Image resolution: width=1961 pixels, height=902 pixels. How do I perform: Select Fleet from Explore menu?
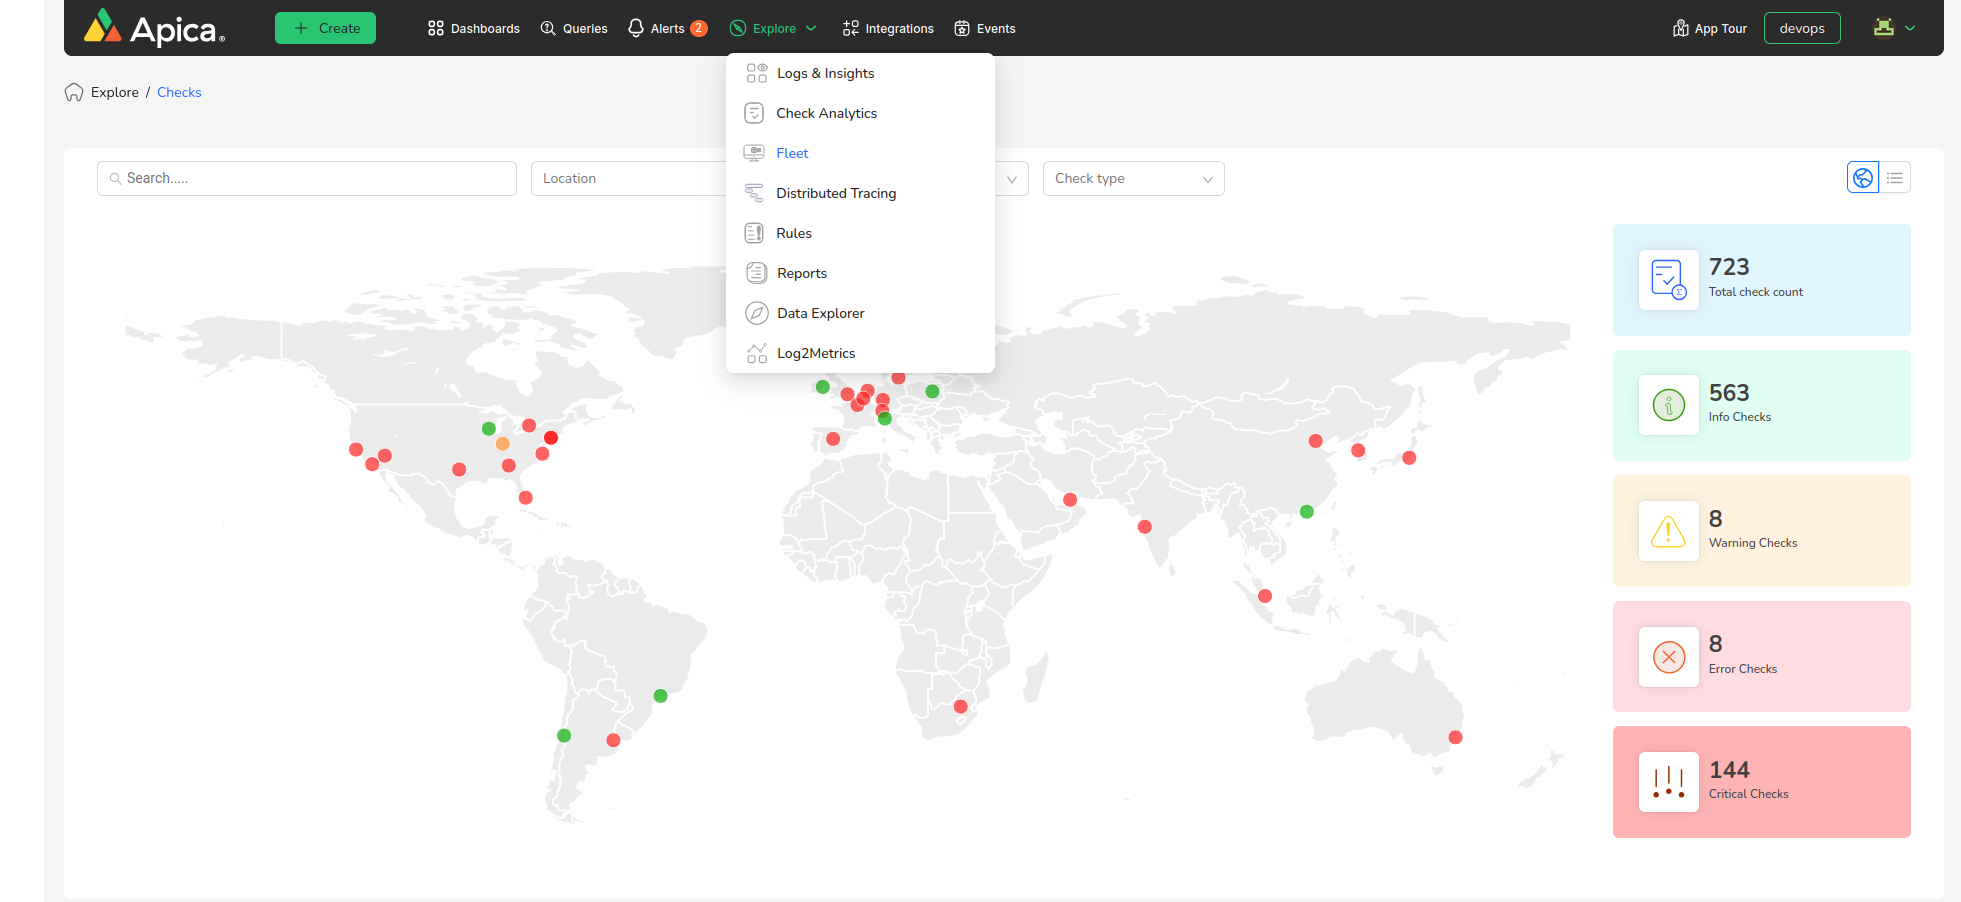click(792, 153)
